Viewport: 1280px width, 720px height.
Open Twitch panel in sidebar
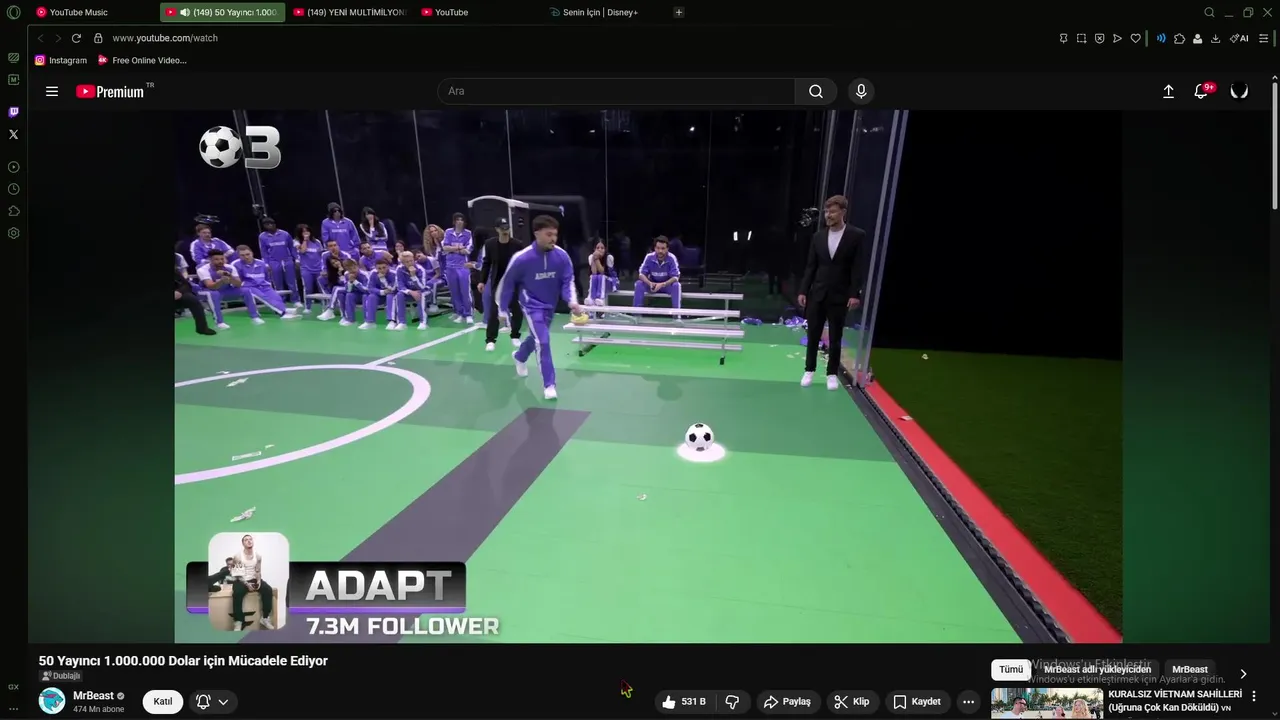click(x=13, y=112)
